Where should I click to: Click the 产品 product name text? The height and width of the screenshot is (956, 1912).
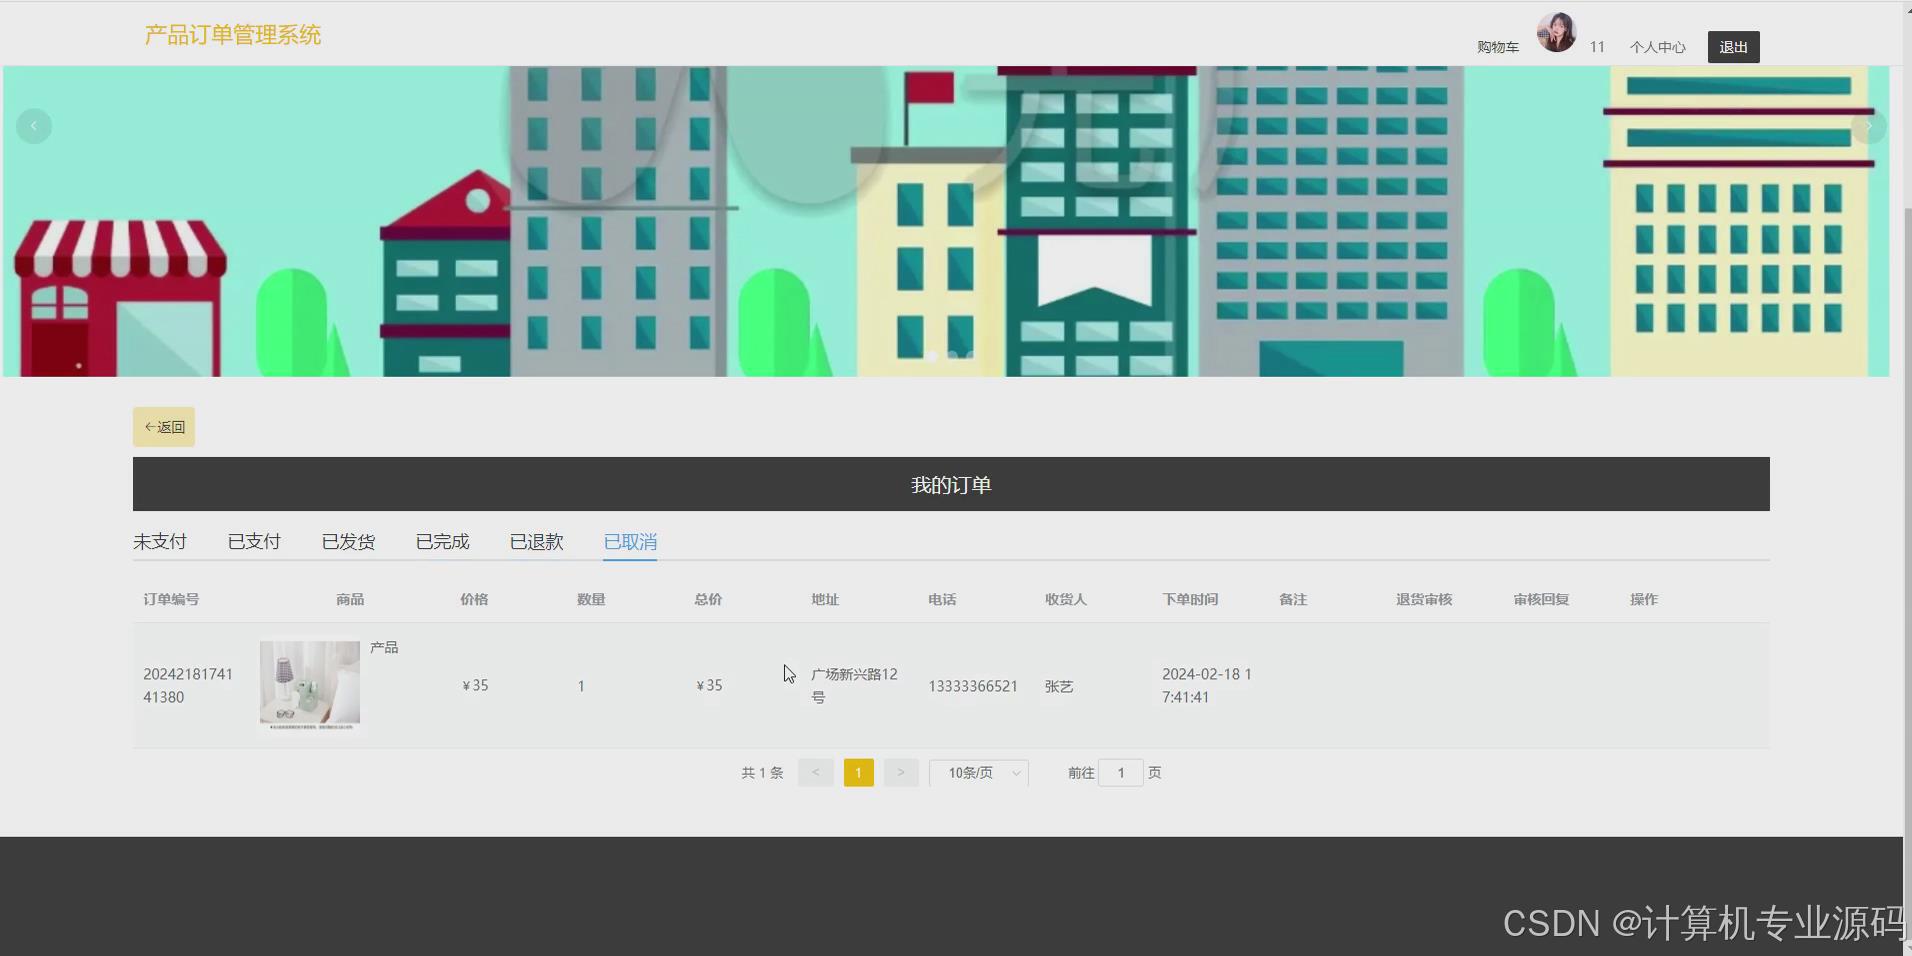point(384,647)
